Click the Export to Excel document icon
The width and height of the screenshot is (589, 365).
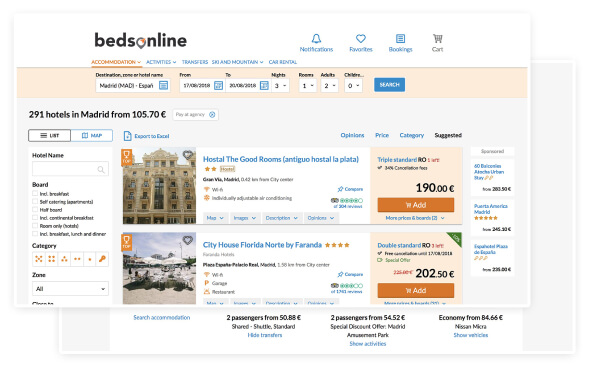point(128,136)
